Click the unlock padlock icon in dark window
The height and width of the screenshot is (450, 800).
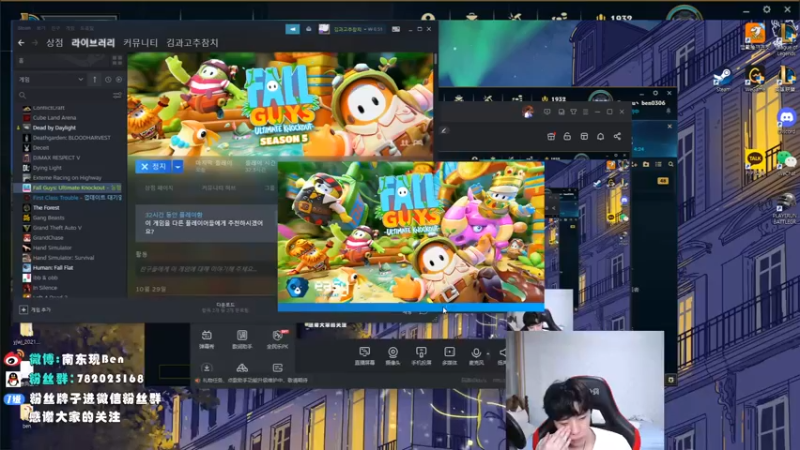(x=567, y=136)
